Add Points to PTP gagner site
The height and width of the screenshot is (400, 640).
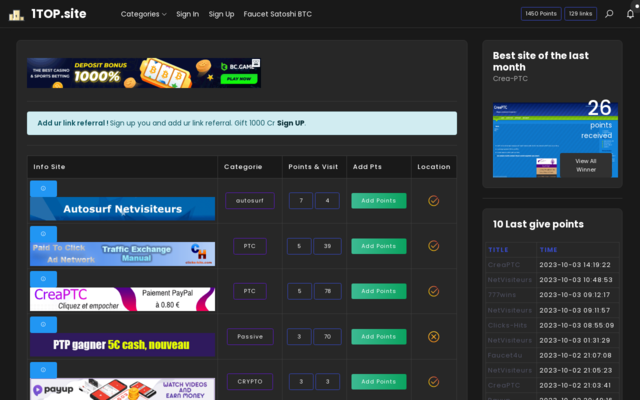tap(379, 337)
